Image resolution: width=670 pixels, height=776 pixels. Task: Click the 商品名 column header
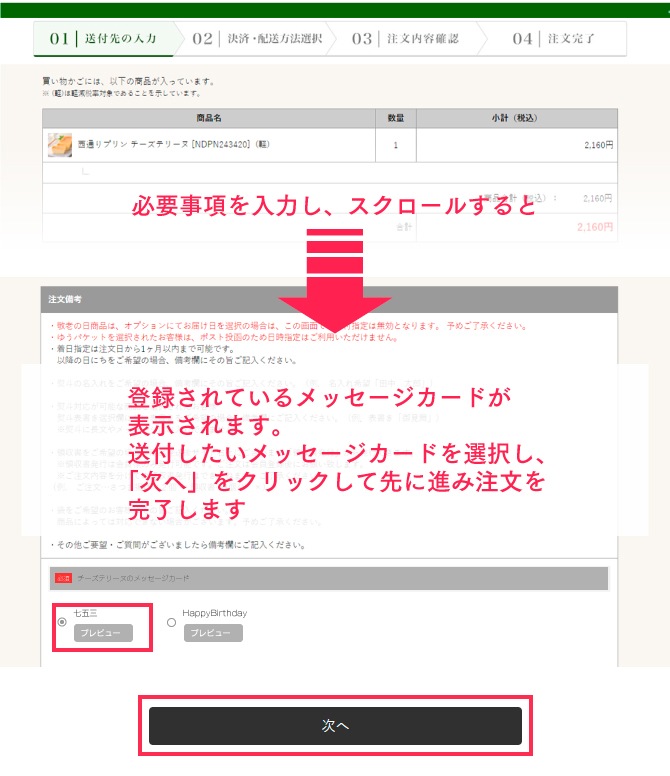[209, 118]
